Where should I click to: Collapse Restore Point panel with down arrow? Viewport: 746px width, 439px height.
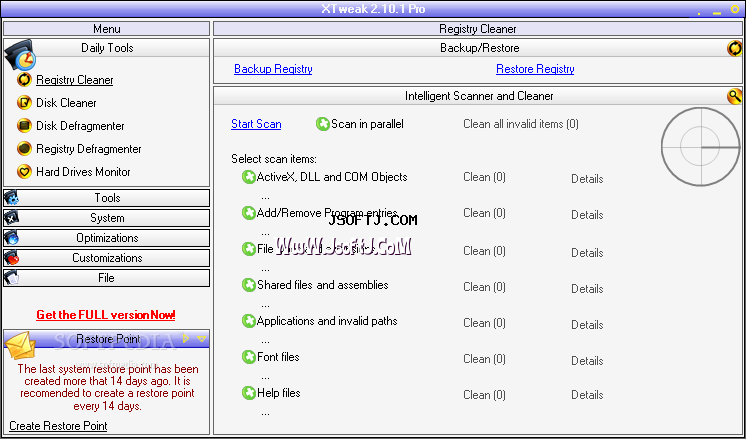click(201, 339)
